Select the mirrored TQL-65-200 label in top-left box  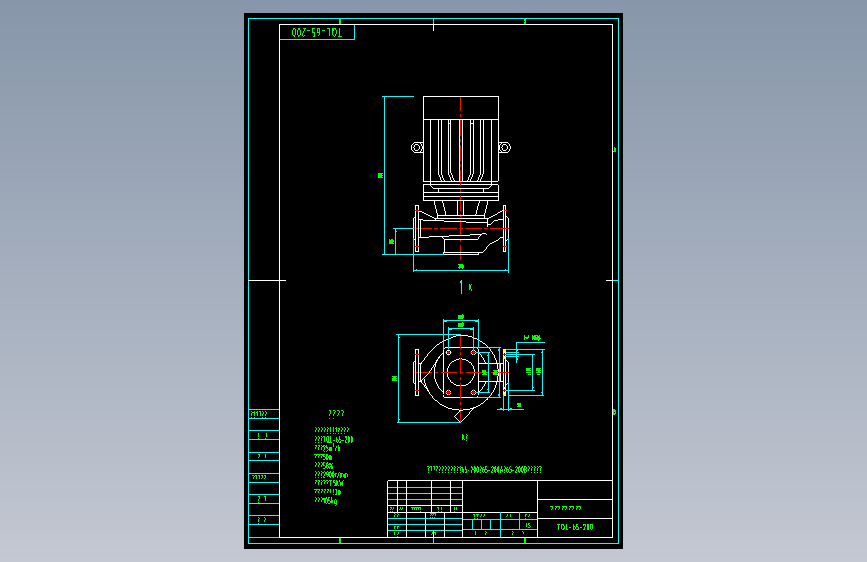point(317,33)
